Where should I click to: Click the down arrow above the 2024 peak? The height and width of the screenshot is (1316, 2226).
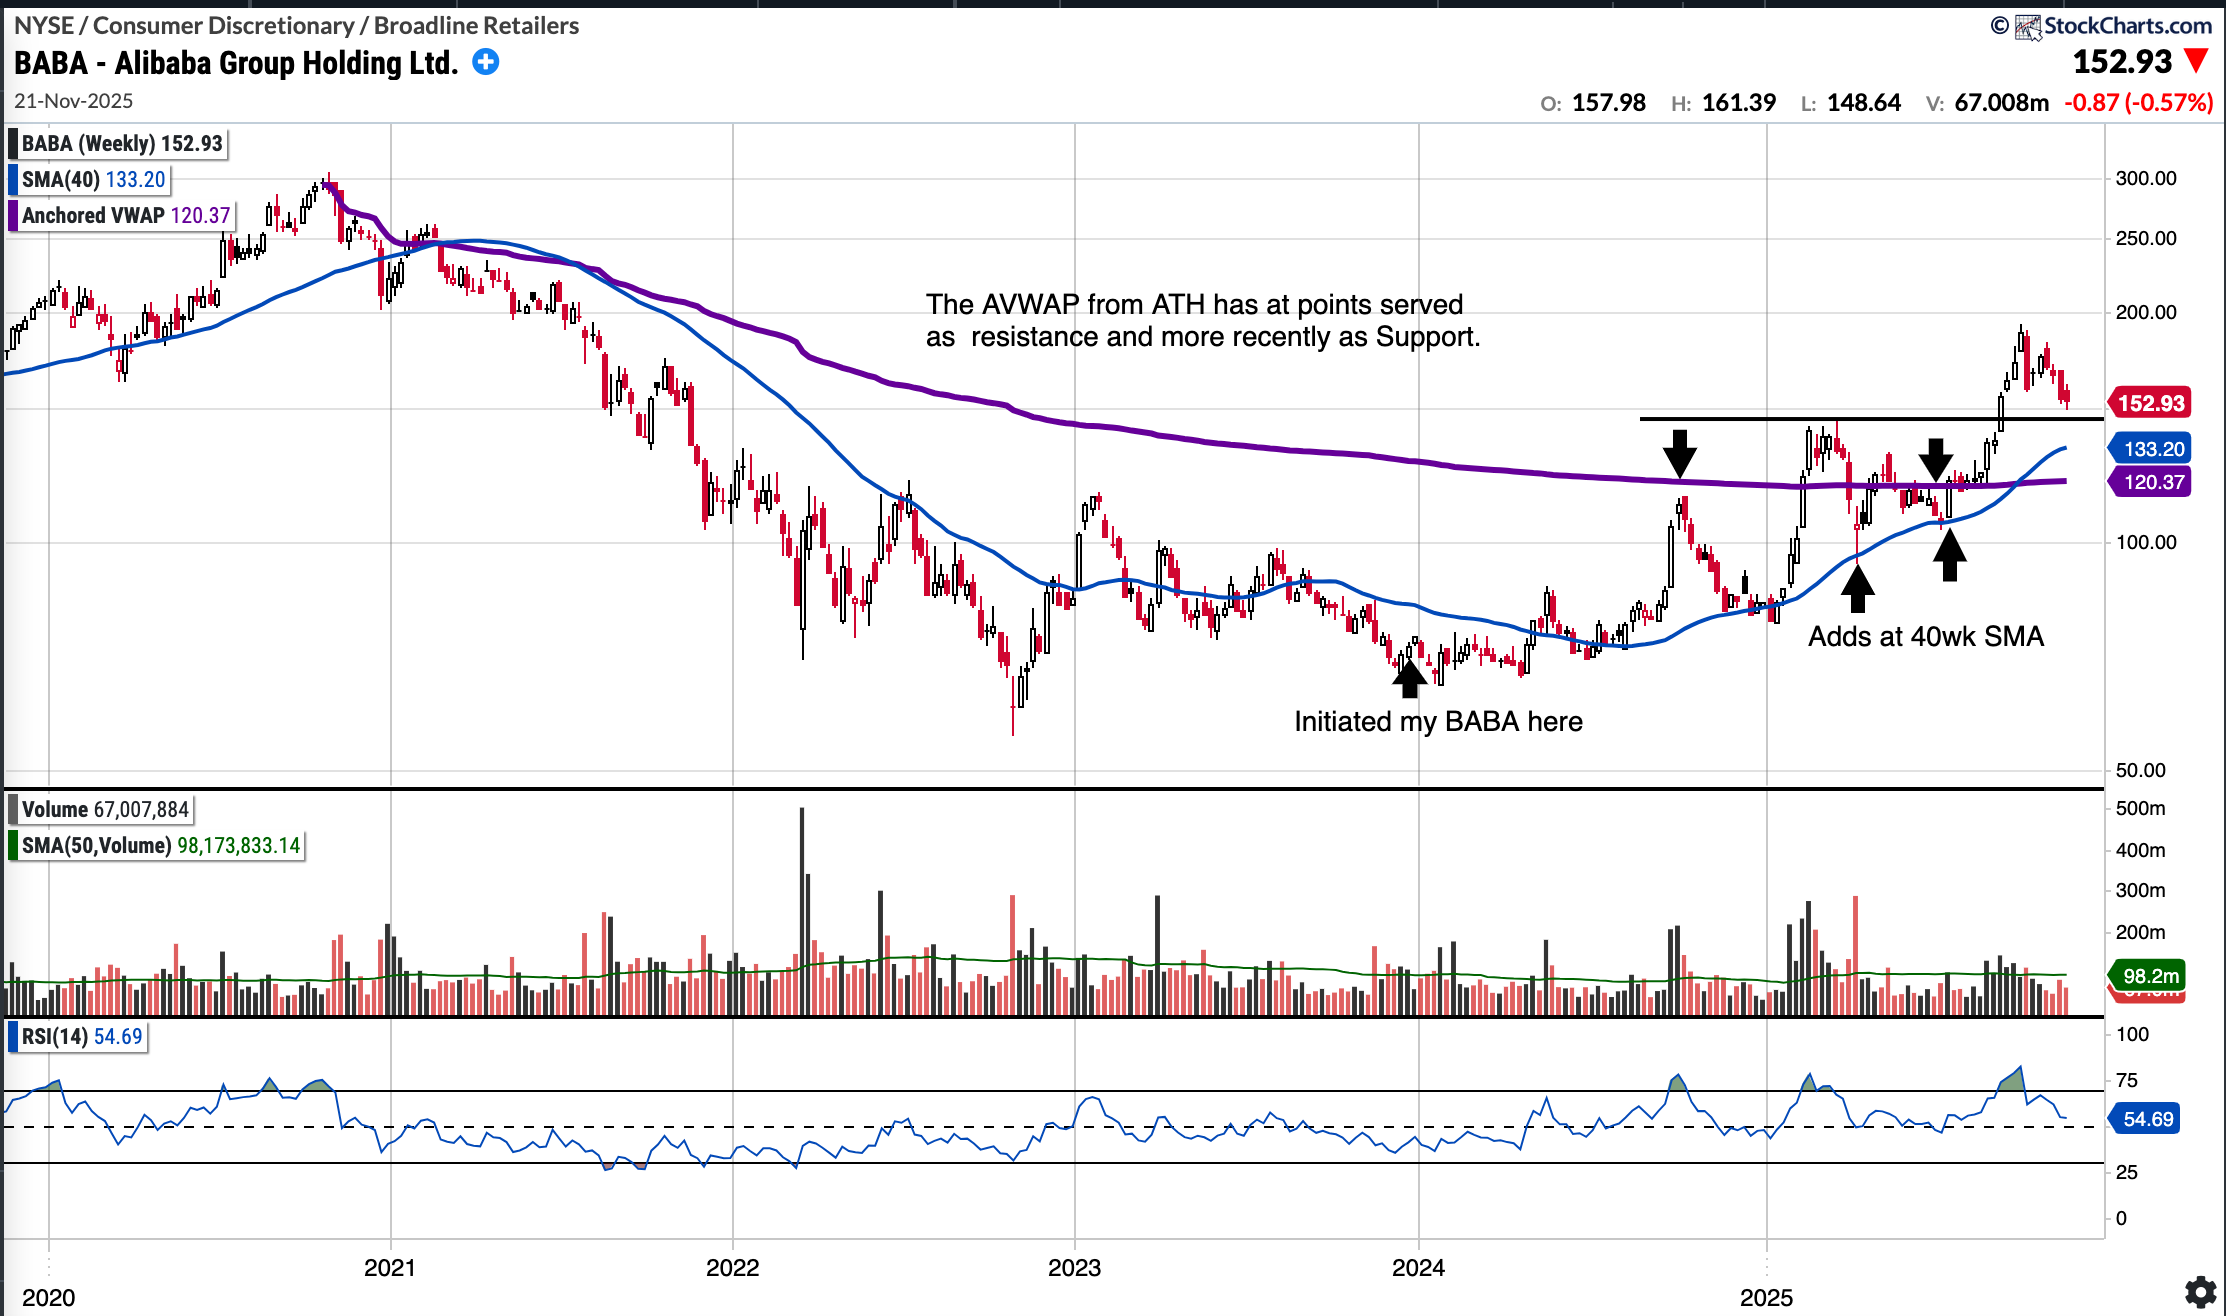coord(1680,453)
